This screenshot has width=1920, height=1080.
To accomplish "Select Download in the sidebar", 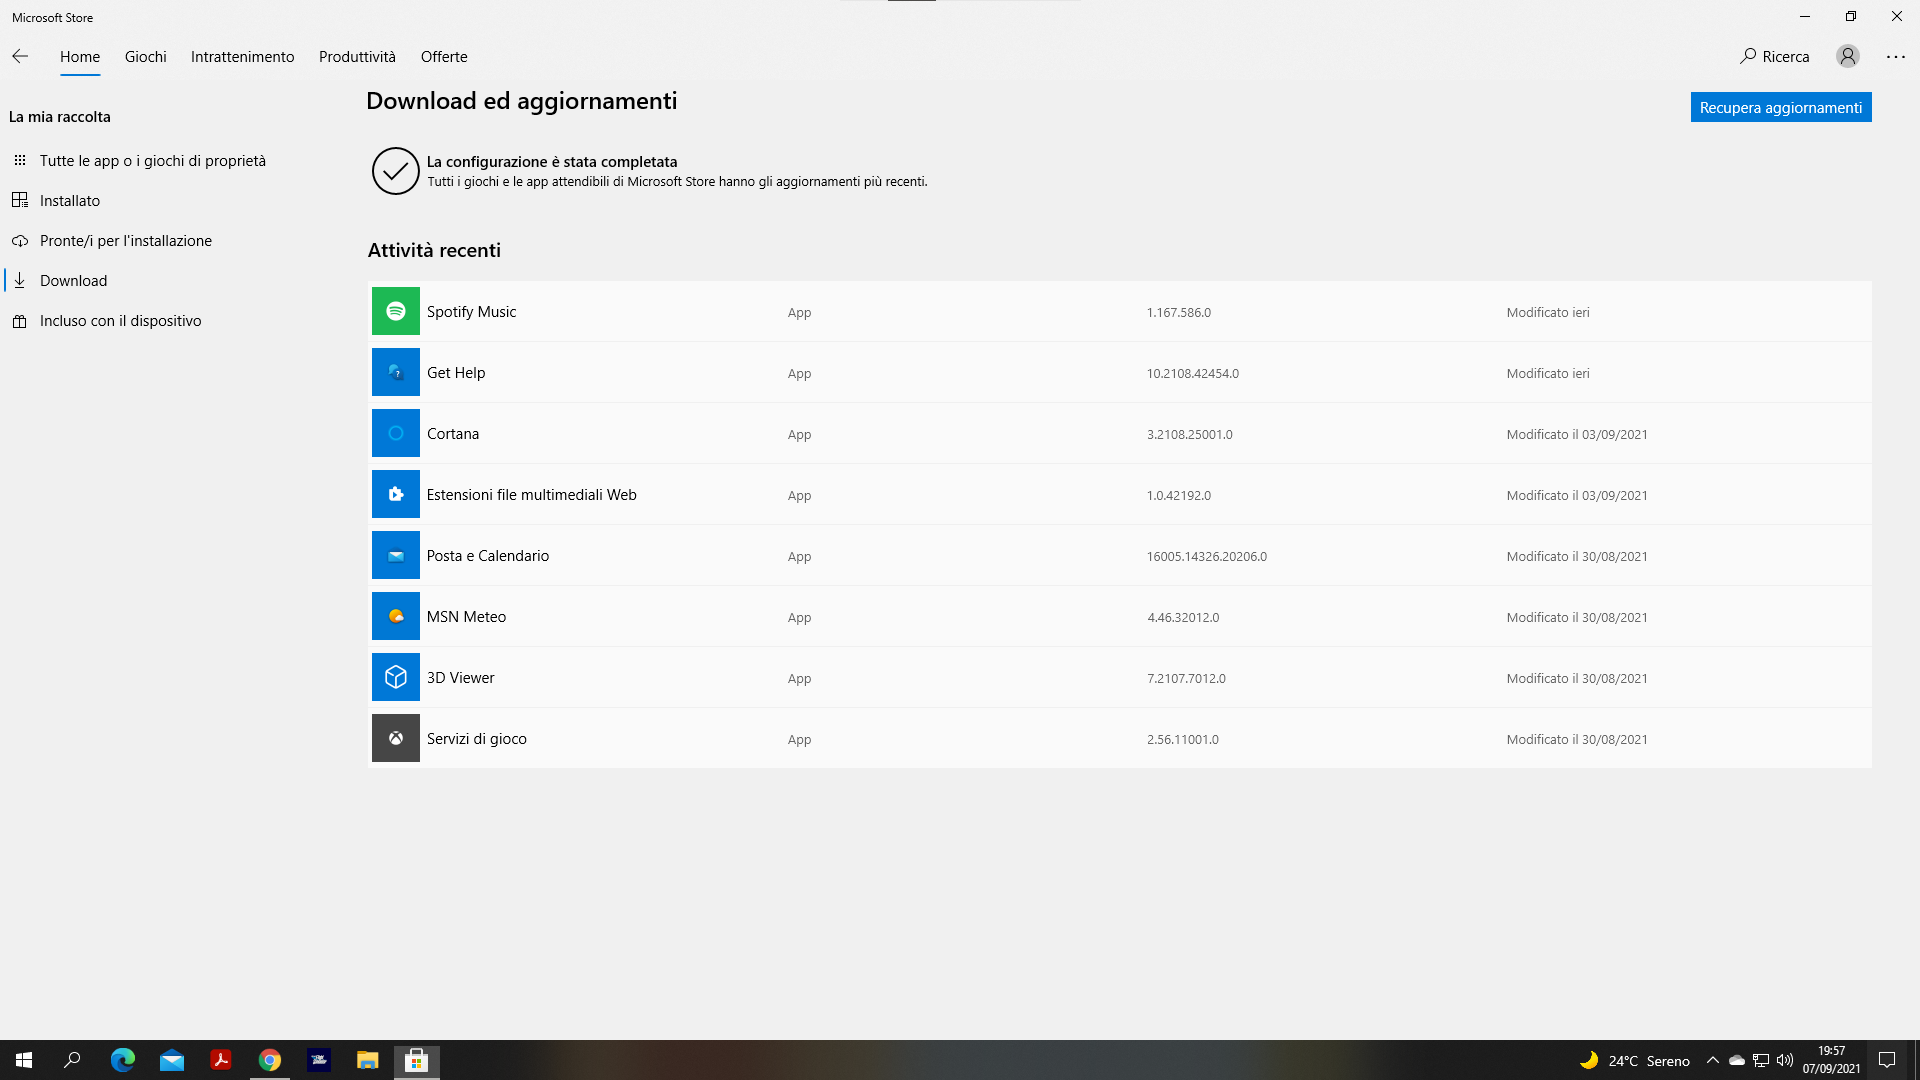I will click(x=74, y=280).
